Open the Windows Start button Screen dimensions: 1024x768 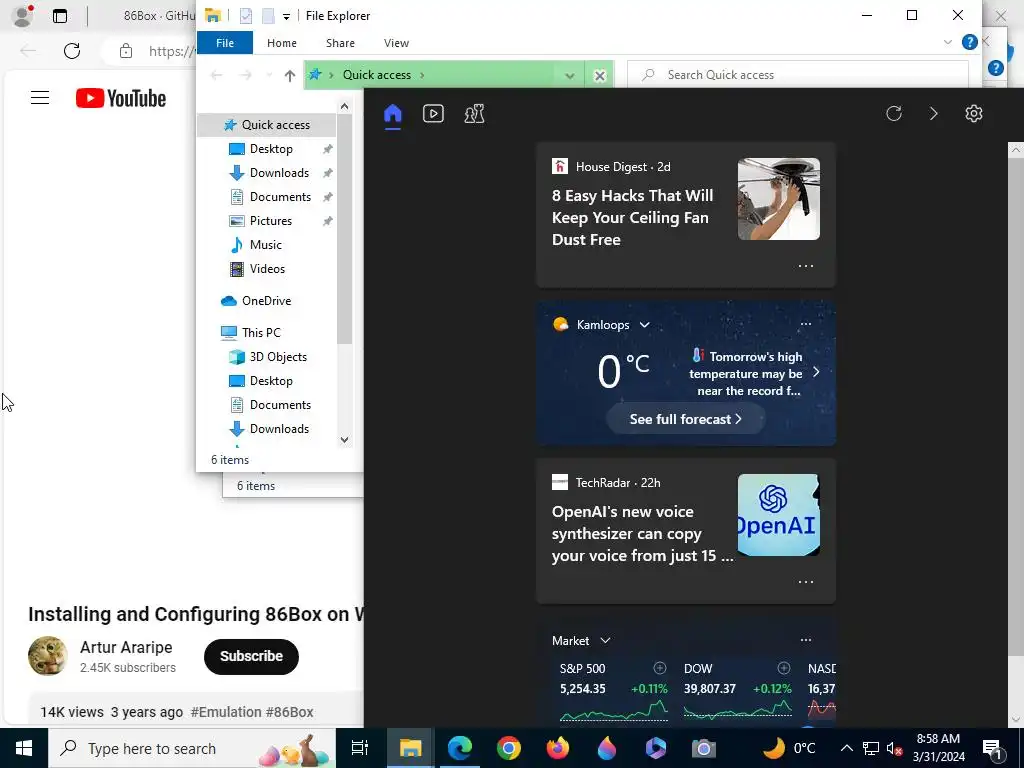24,748
